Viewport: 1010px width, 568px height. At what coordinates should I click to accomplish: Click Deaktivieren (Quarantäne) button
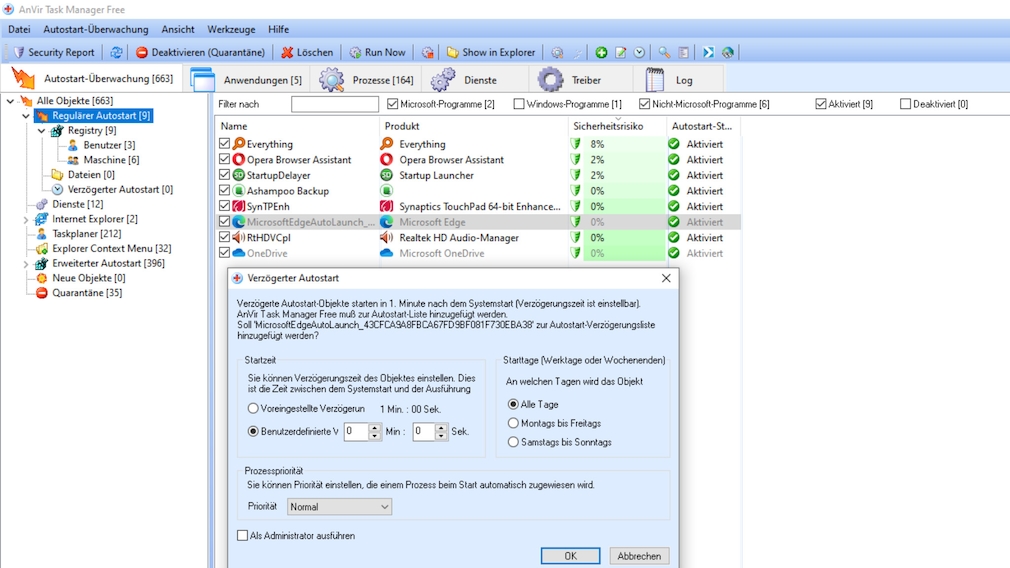(200, 52)
